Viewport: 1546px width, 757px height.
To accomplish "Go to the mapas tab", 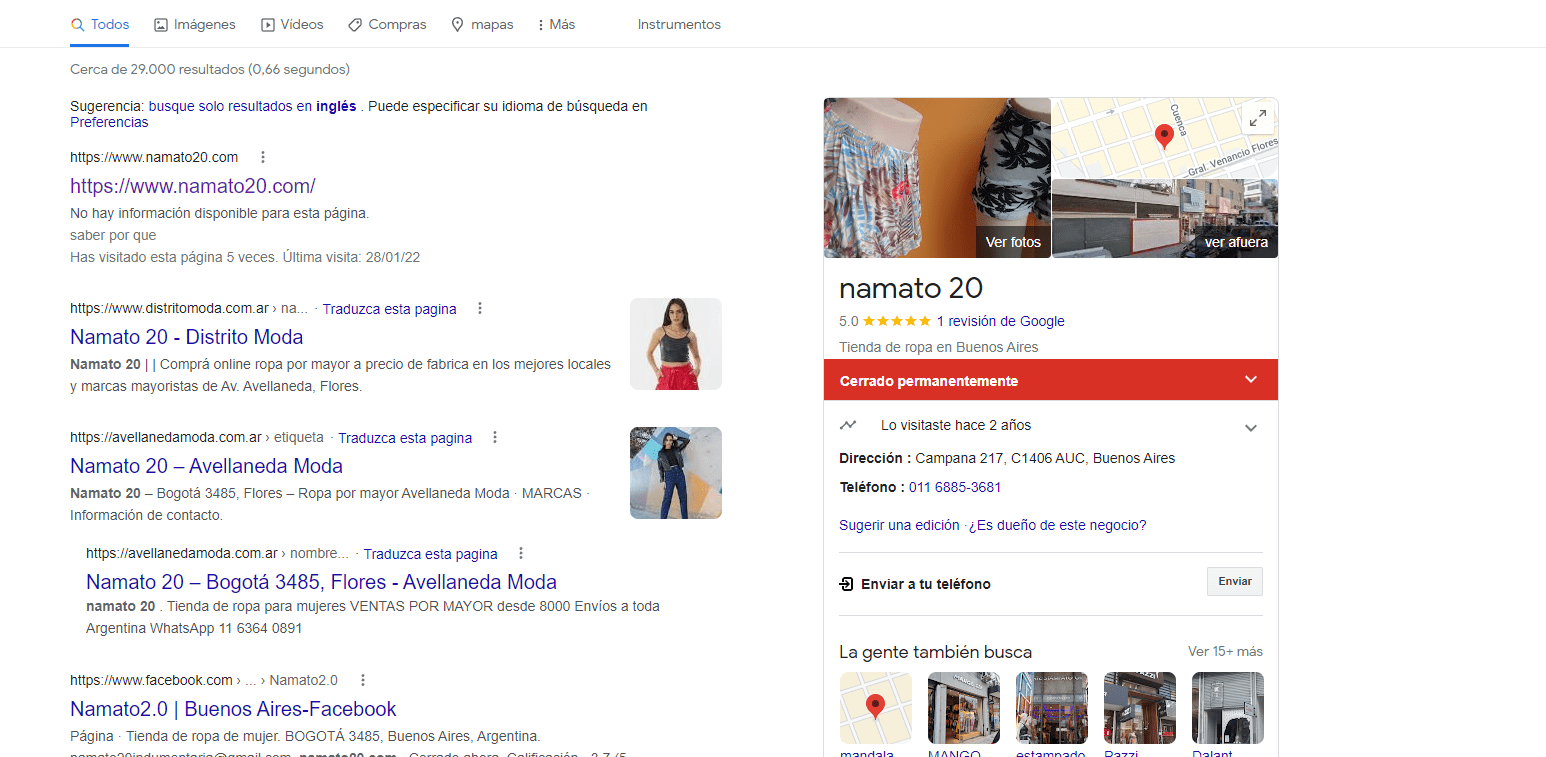I will [482, 24].
